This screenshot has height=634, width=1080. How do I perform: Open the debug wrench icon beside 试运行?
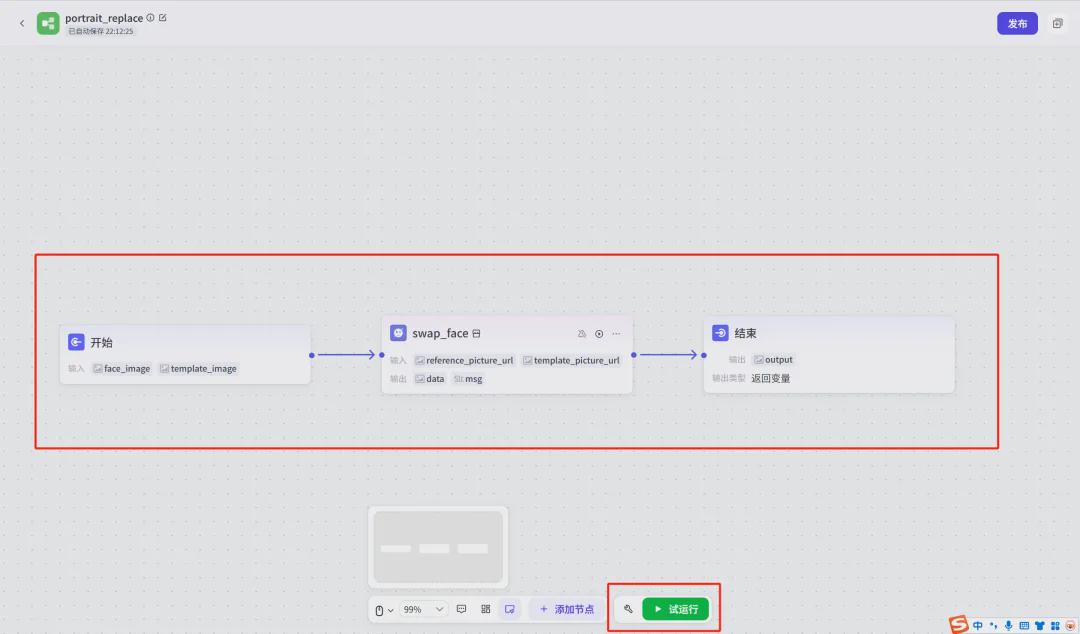coord(628,609)
